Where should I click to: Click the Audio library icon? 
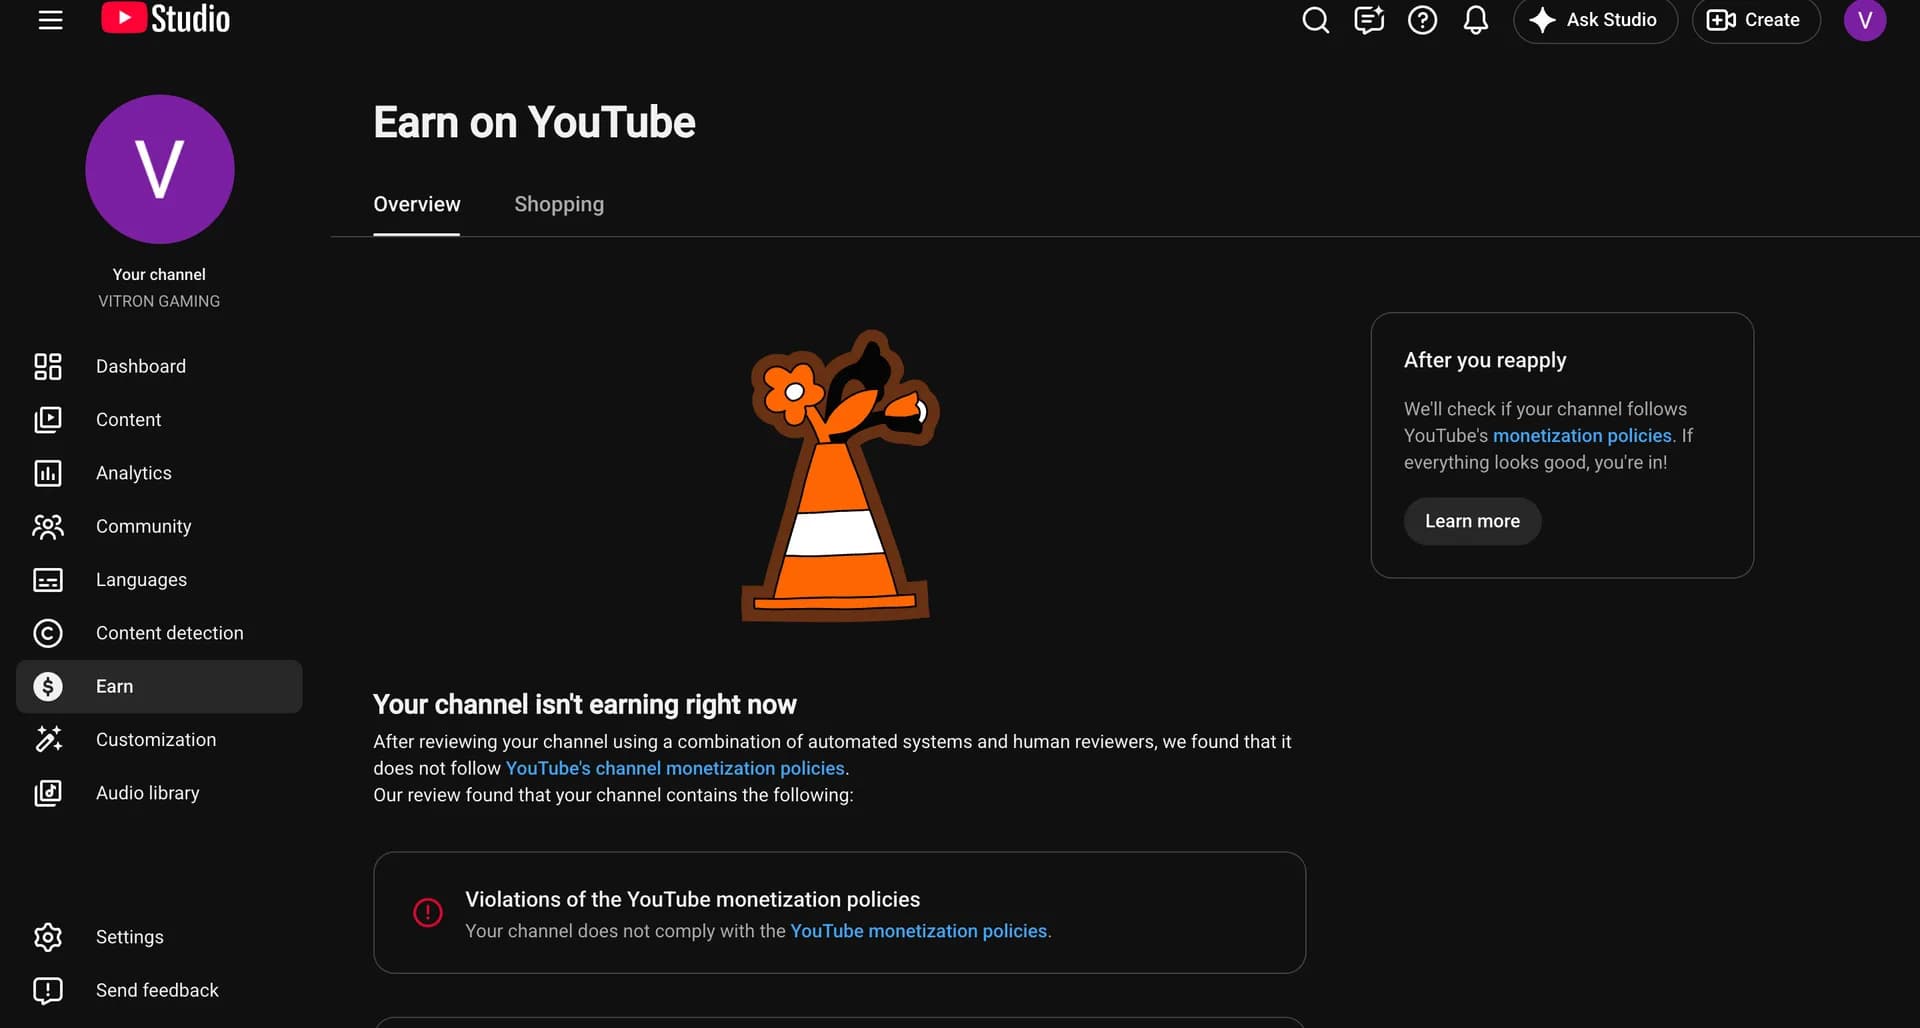pyautogui.click(x=48, y=793)
